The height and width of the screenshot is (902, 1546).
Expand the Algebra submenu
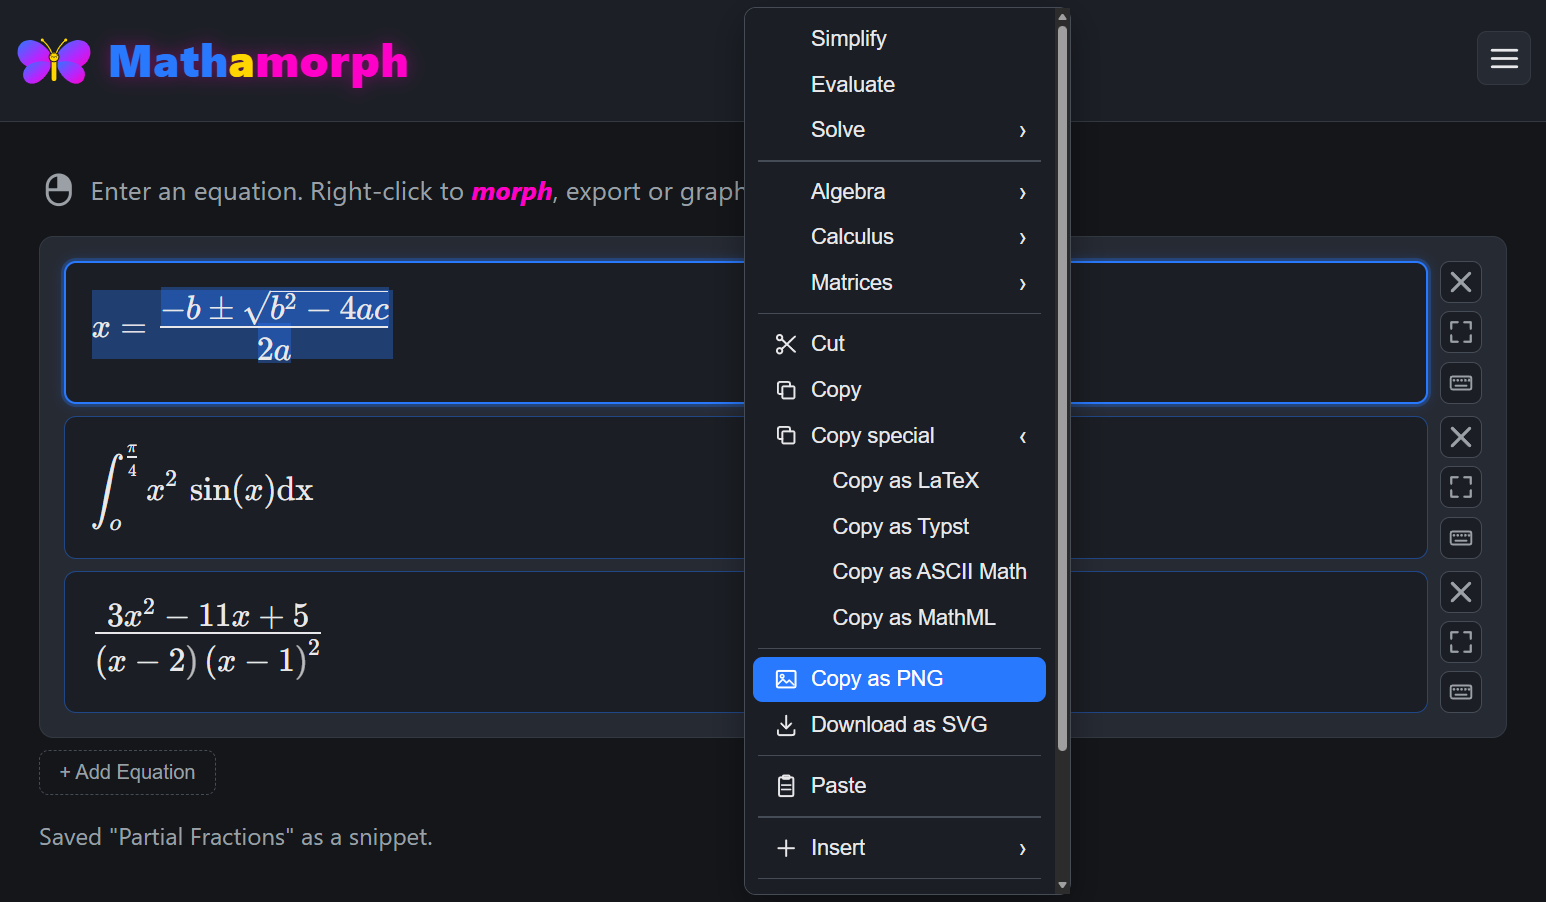coord(899,192)
